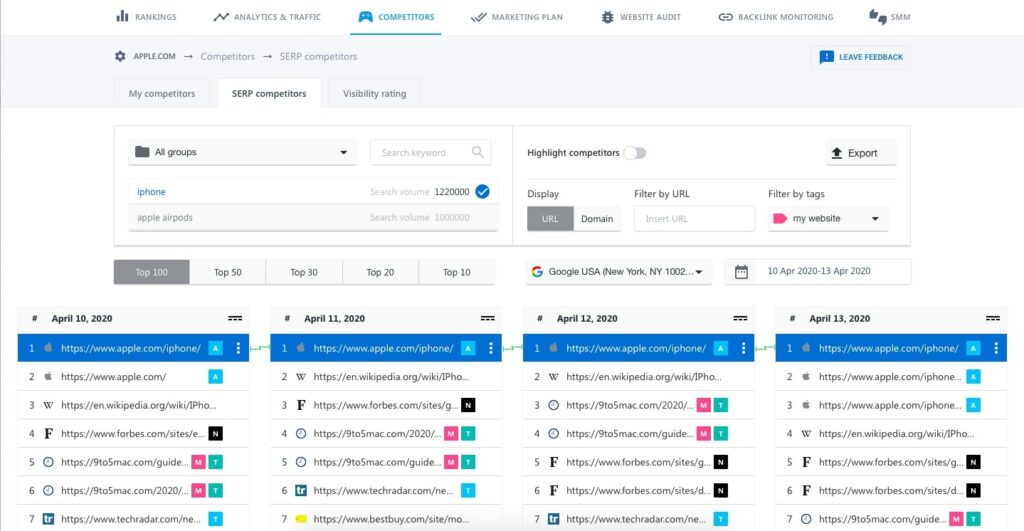Switch to My competitors tab
This screenshot has height=531, width=1024.
[x=162, y=93]
